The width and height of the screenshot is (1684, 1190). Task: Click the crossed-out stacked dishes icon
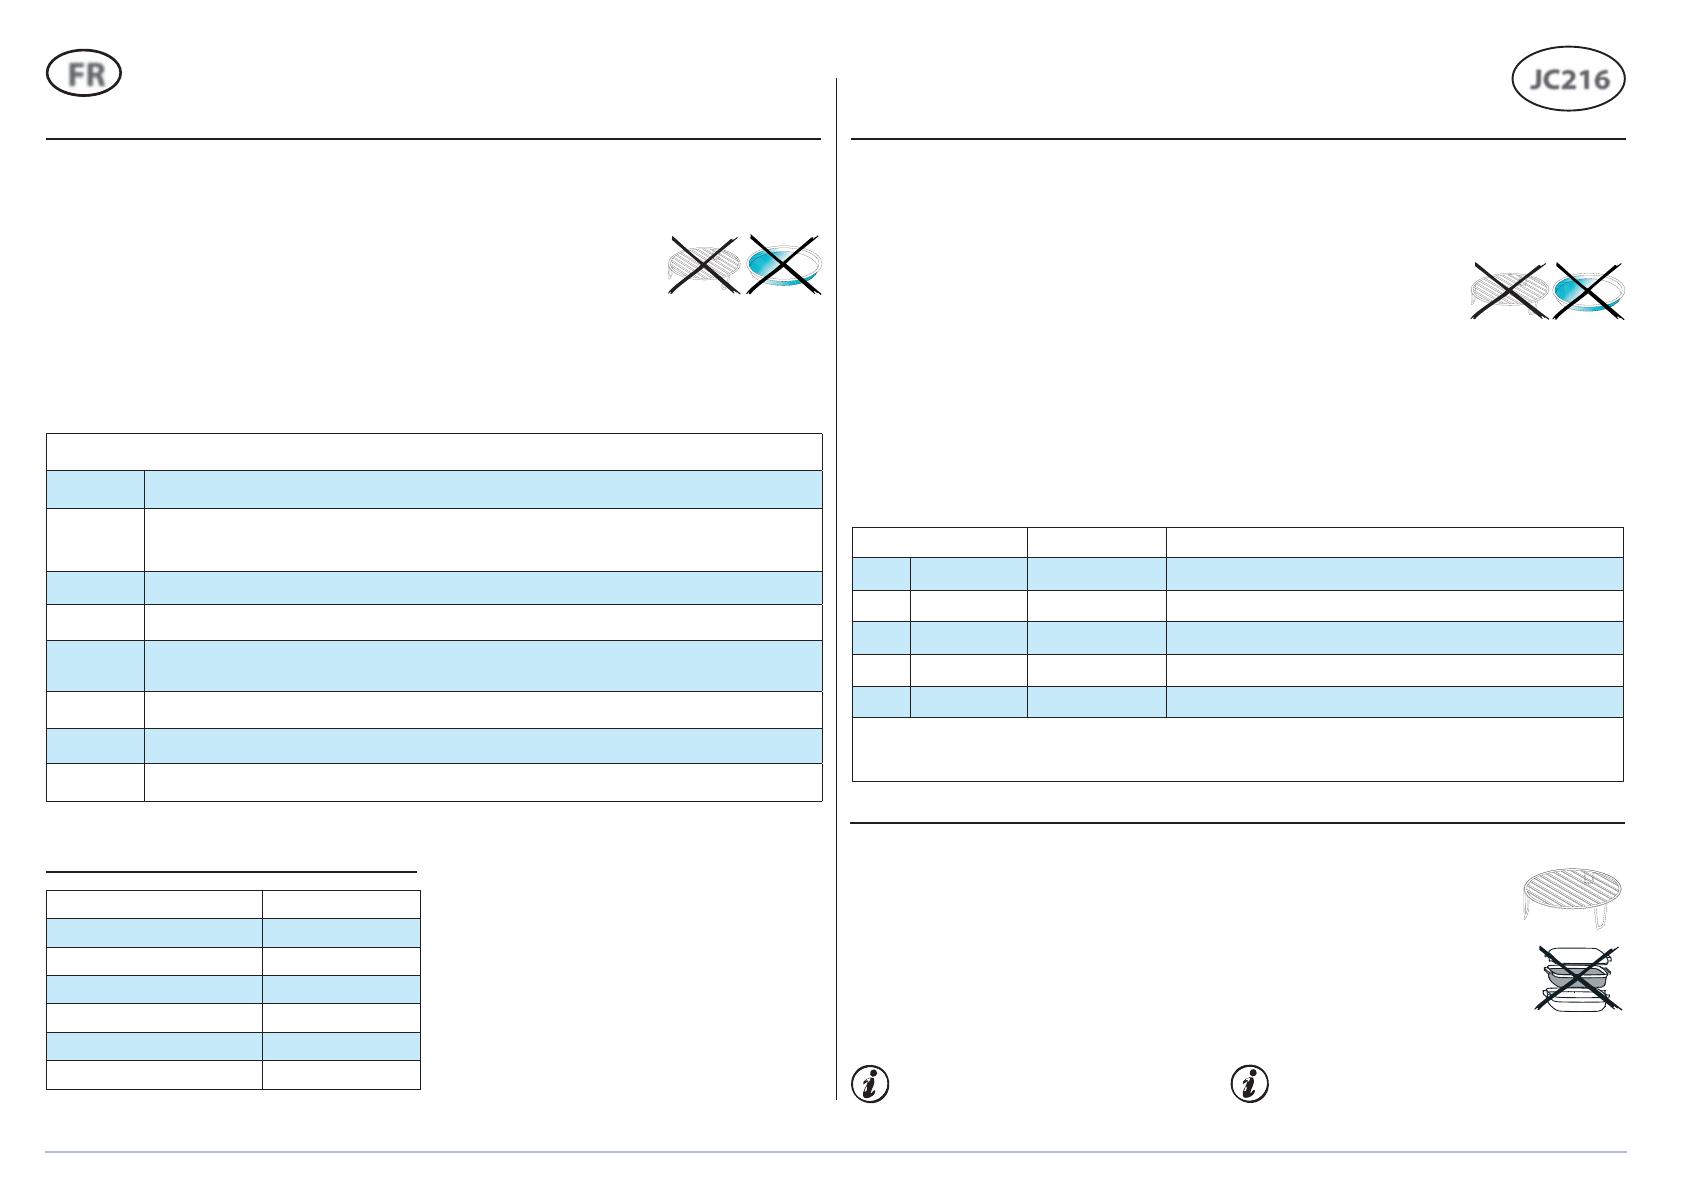1577,978
